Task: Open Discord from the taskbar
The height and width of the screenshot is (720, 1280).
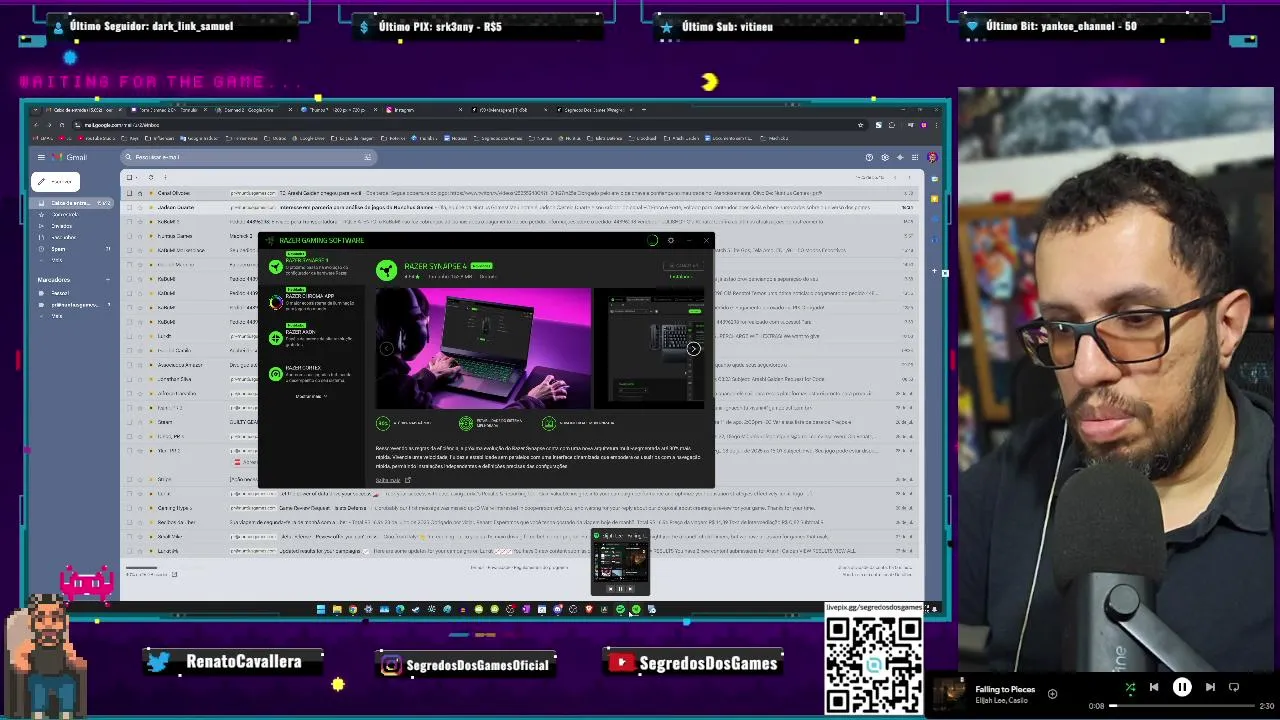Action: point(557,609)
